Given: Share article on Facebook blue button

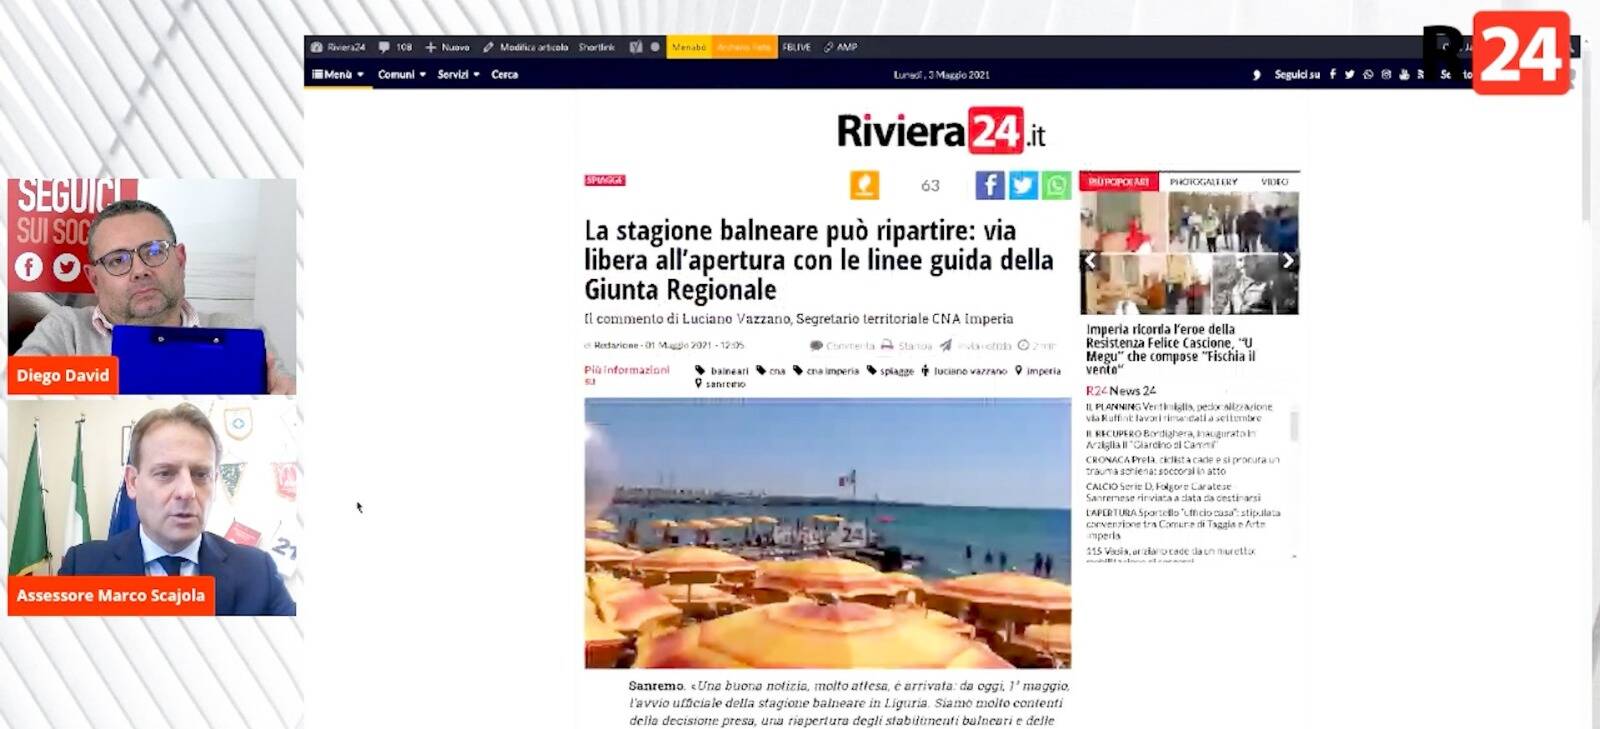Looking at the screenshot, I should pyautogui.click(x=989, y=185).
